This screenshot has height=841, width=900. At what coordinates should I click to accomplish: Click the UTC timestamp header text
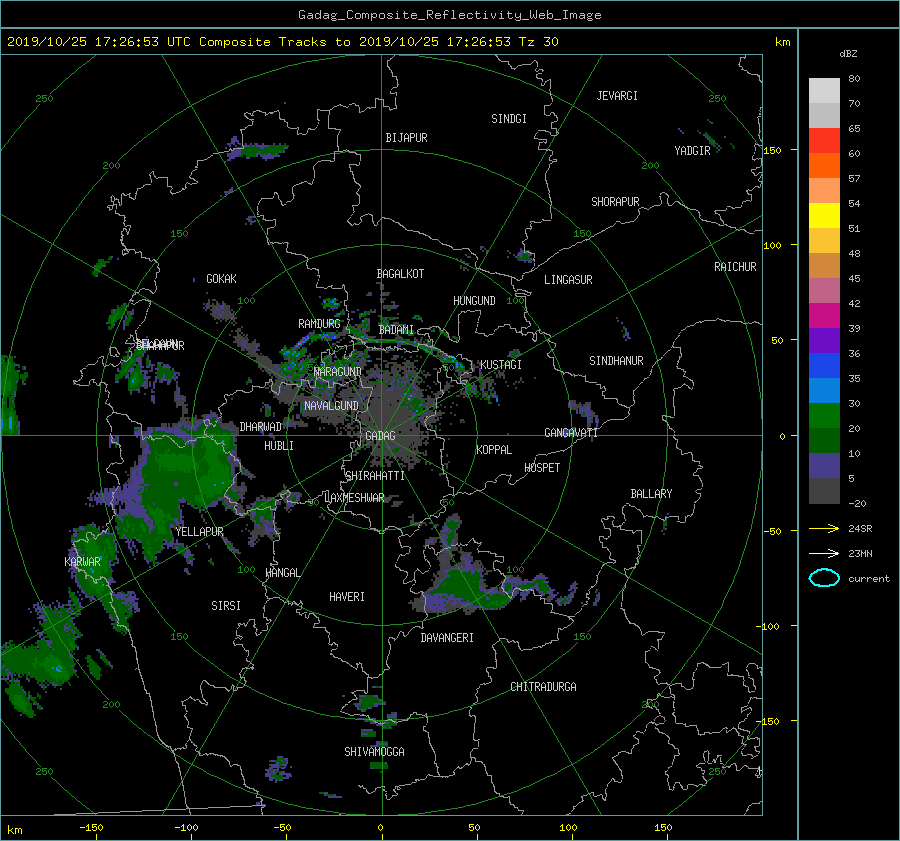[282, 42]
